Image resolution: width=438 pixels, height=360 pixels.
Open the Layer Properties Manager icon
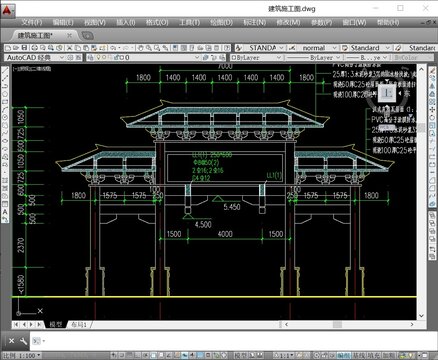pyautogui.click(x=91, y=57)
